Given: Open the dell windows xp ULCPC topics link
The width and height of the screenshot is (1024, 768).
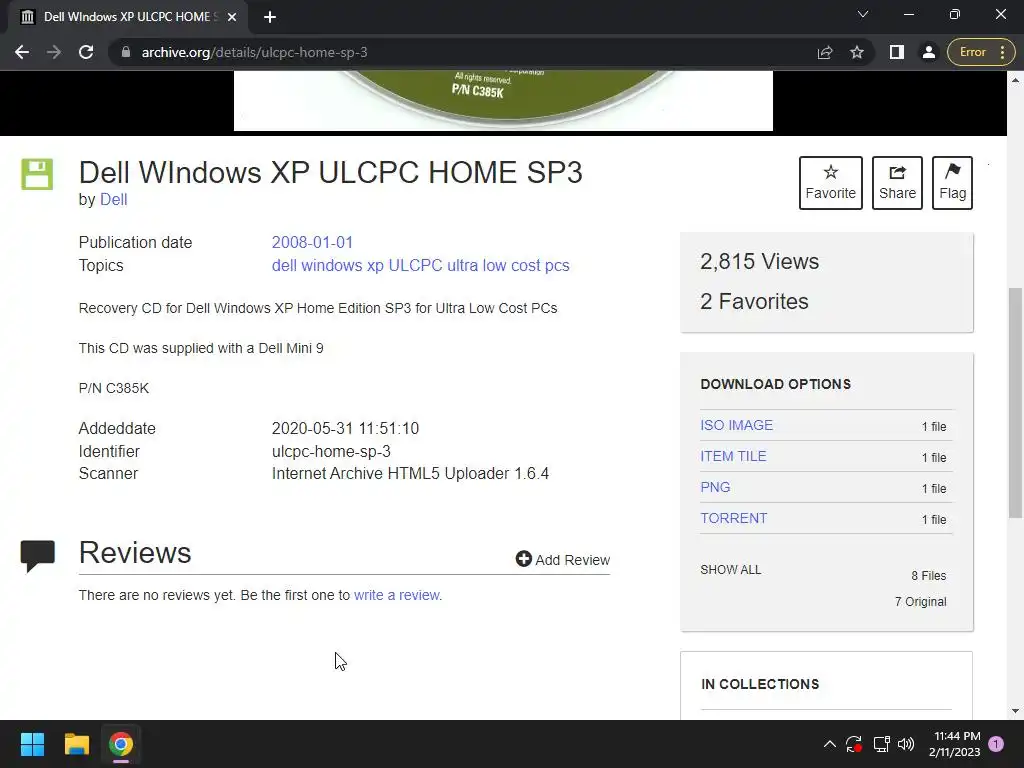Looking at the screenshot, I should [421, 266].
